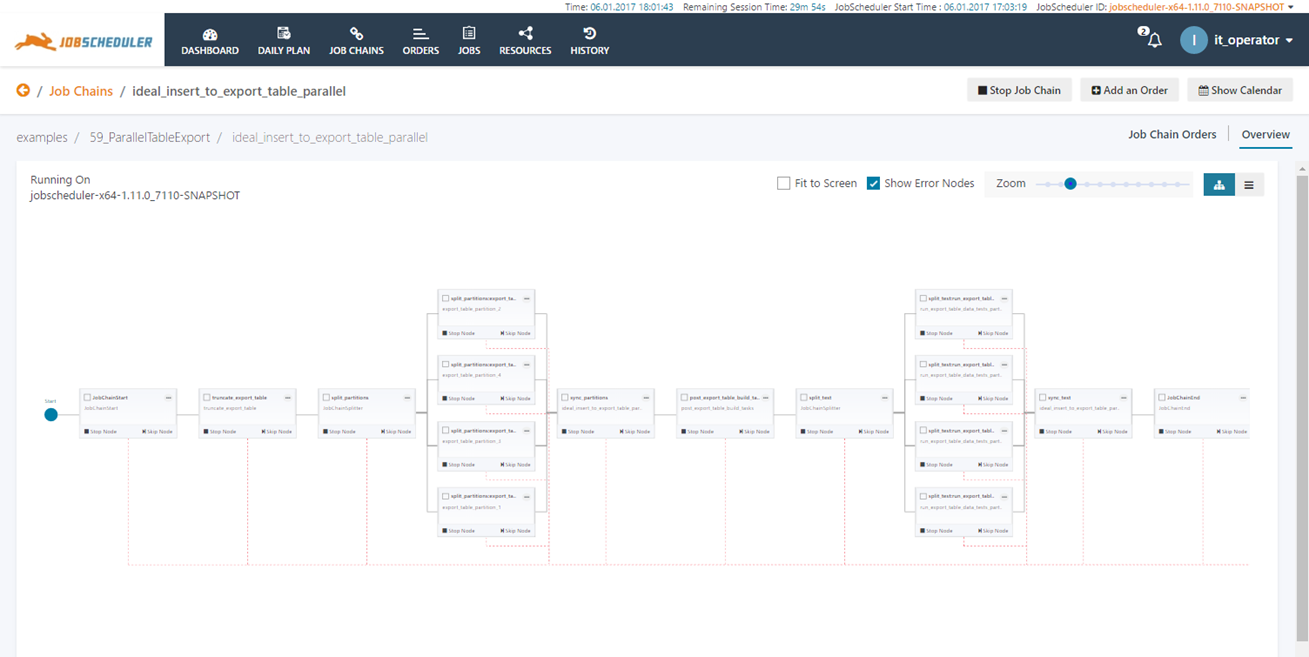Viewport: 1309px width, 657px height.
Task: Click the orange back arrow icon
Action: [x=23, y=91]
